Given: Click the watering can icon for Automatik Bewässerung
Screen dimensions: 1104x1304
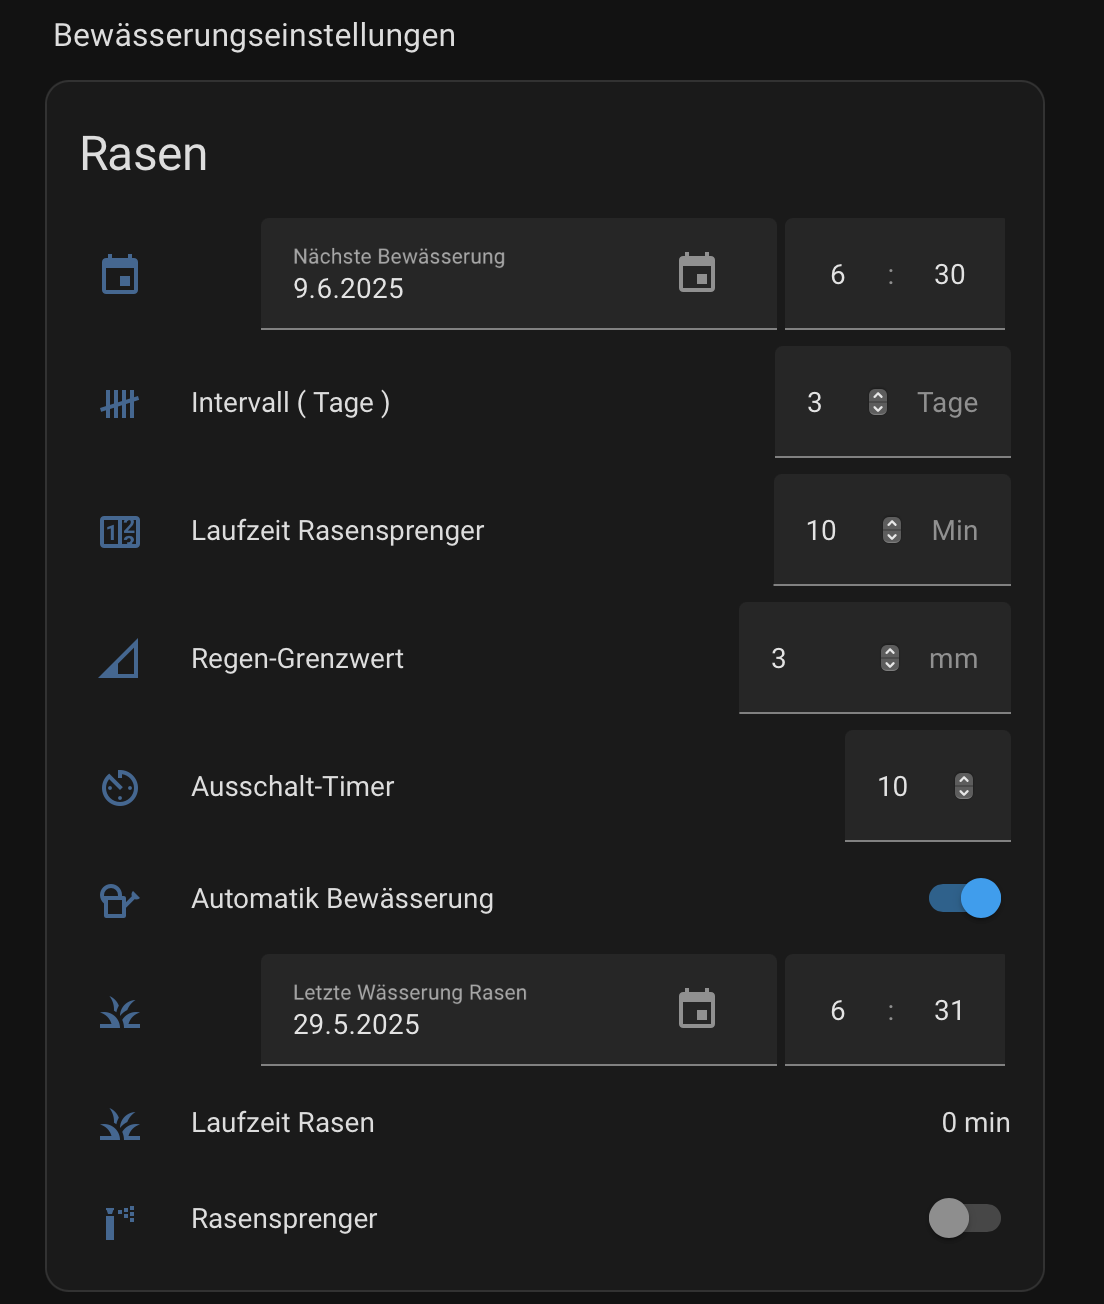Looking at the screenshot, I should click(x=120, y=899).
